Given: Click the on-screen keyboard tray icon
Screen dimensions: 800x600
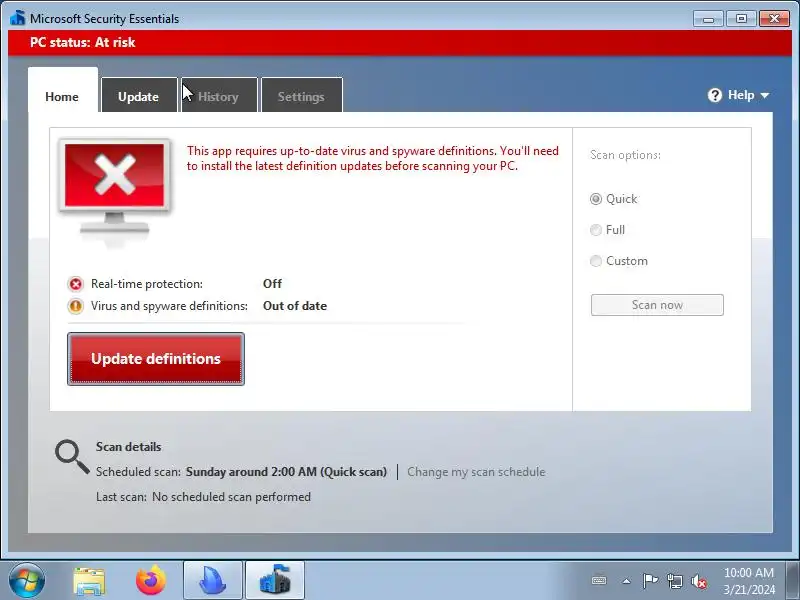Looking at the screenshot, I should coord(599,581).
